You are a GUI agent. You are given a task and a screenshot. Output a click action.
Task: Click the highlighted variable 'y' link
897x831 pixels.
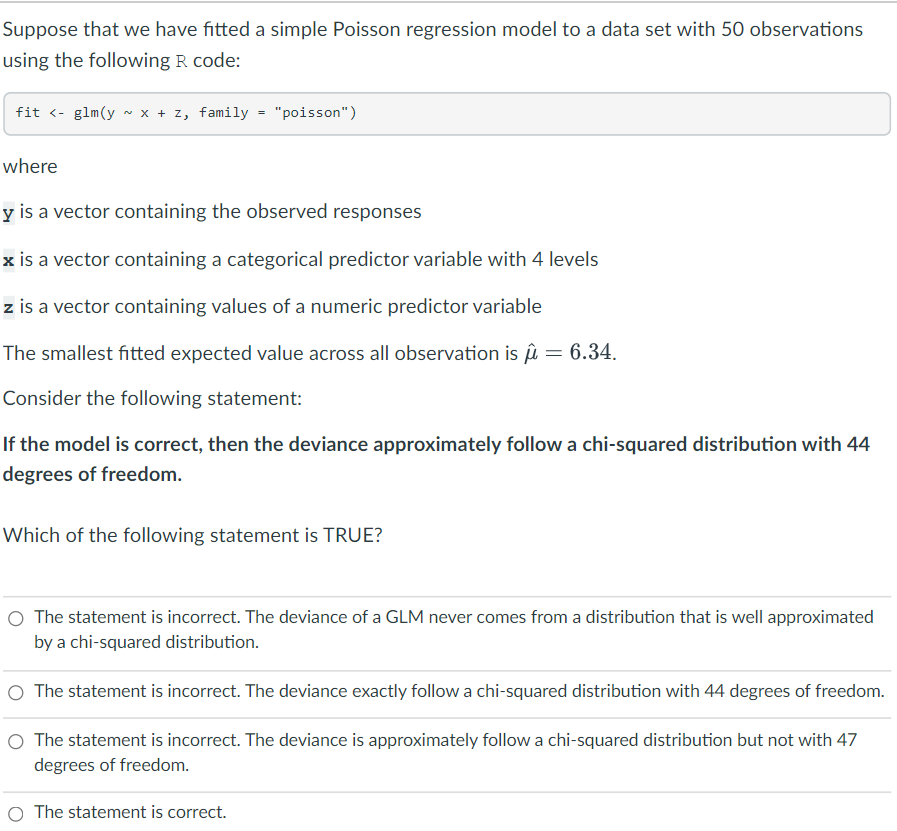click(8, 211)
